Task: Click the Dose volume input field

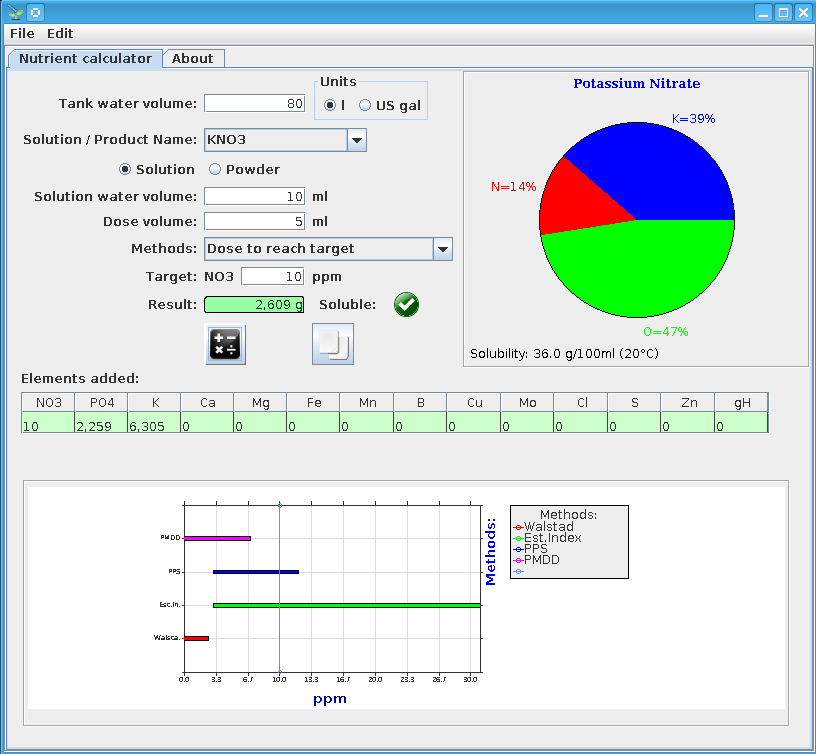Action: pos(255,221)
